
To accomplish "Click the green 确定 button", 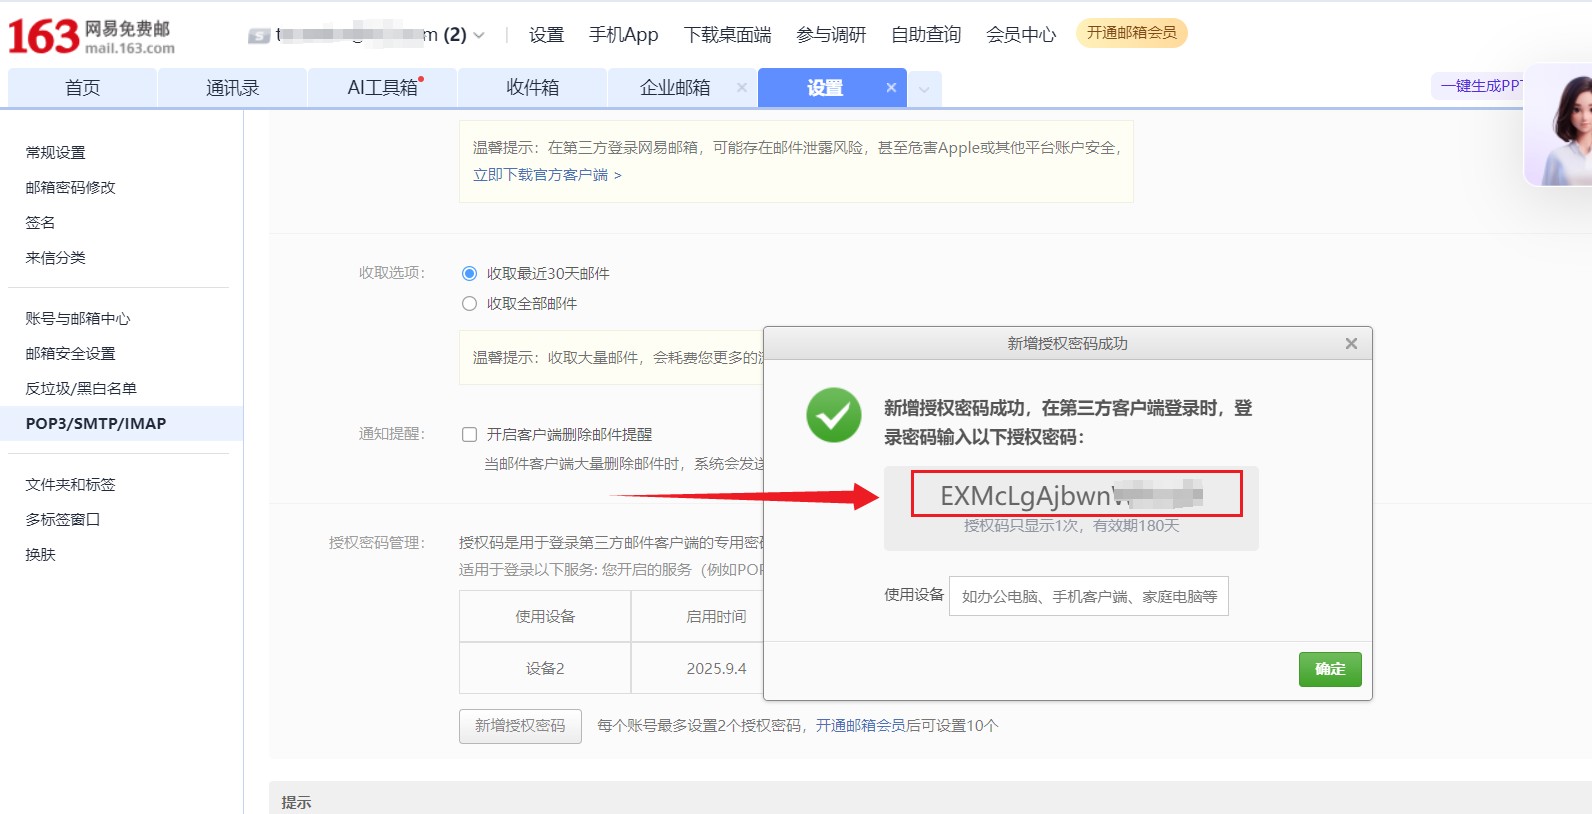I will coord(1329,669).
